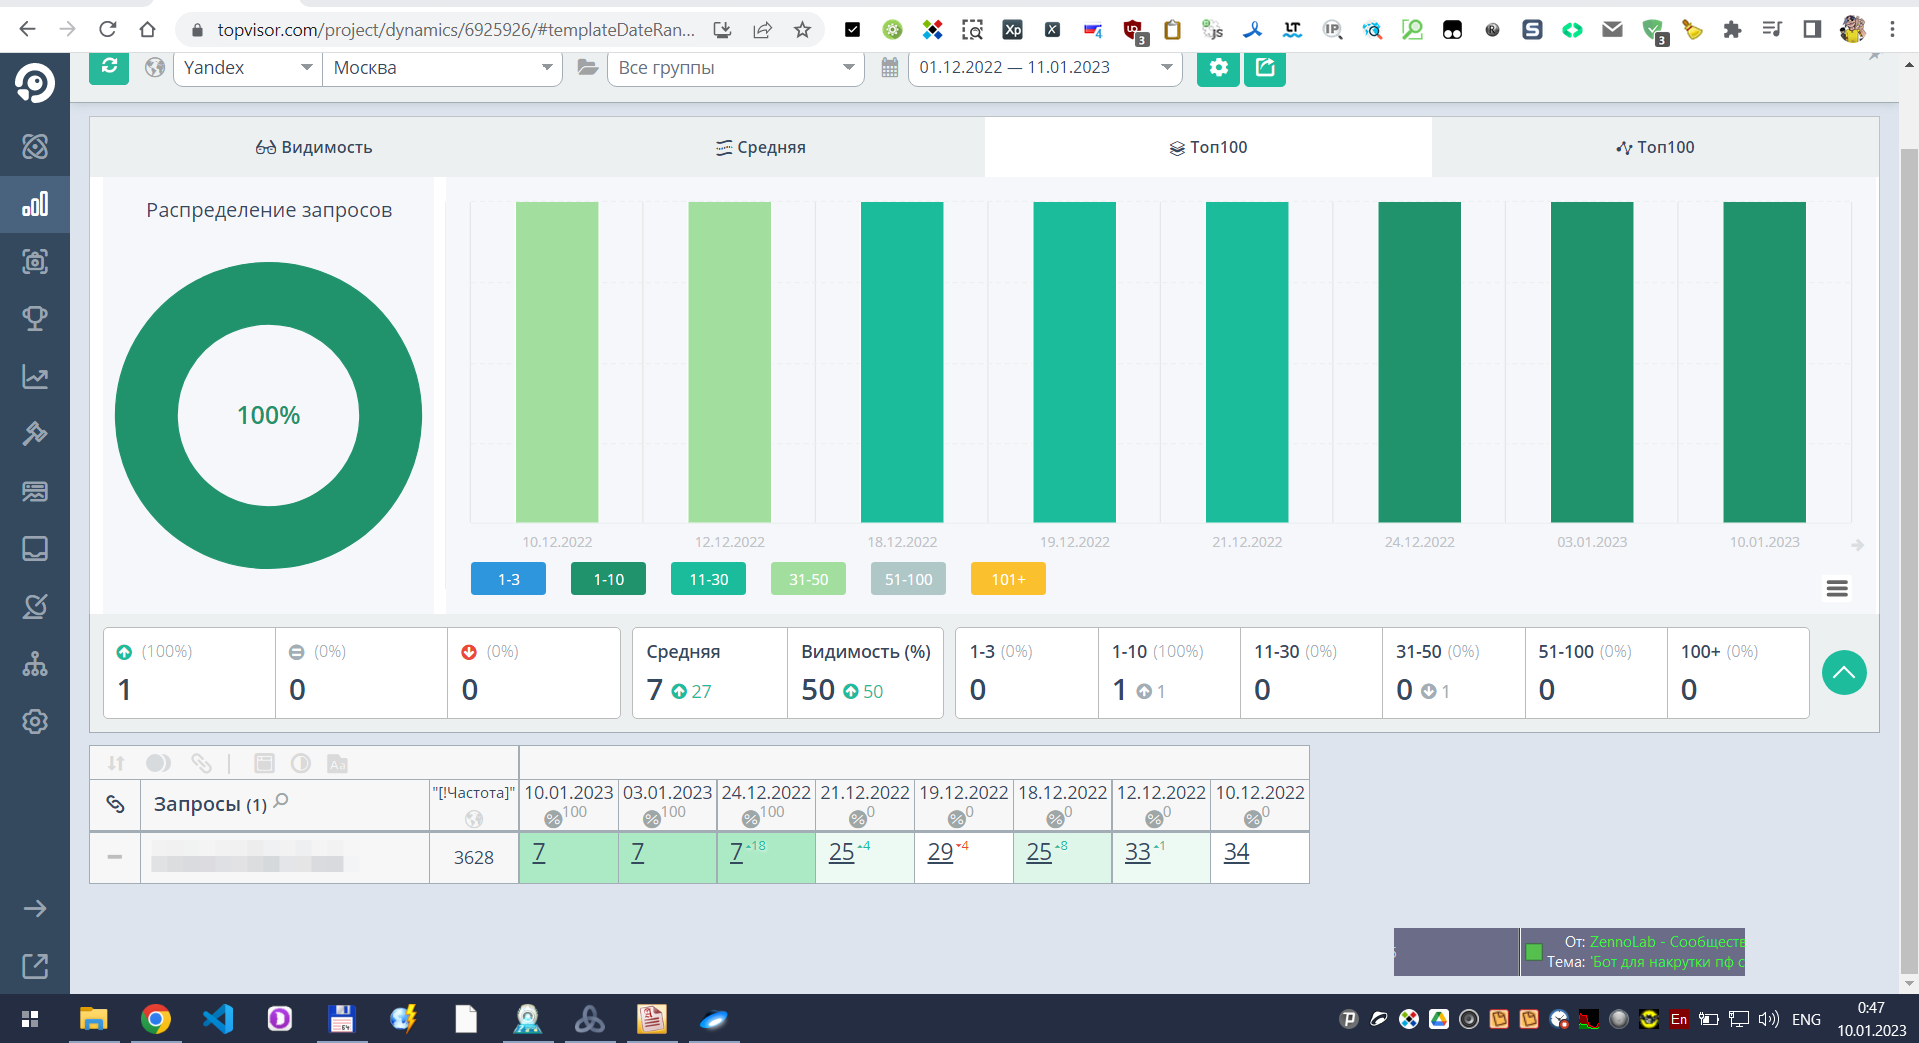Expand the left sidebar with arrow
Screen dimensions: 1919x1043
coord(35,909)
